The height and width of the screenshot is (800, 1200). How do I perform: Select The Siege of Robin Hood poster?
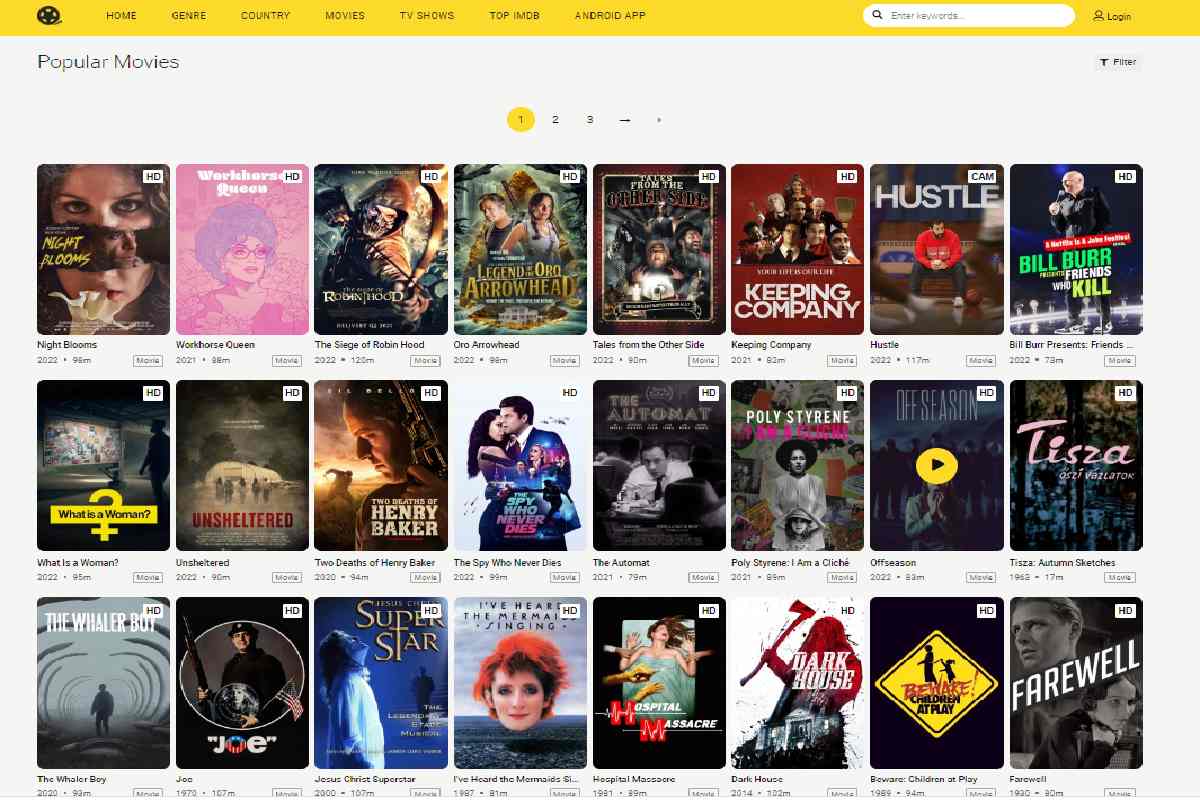[x=381, y=249]
